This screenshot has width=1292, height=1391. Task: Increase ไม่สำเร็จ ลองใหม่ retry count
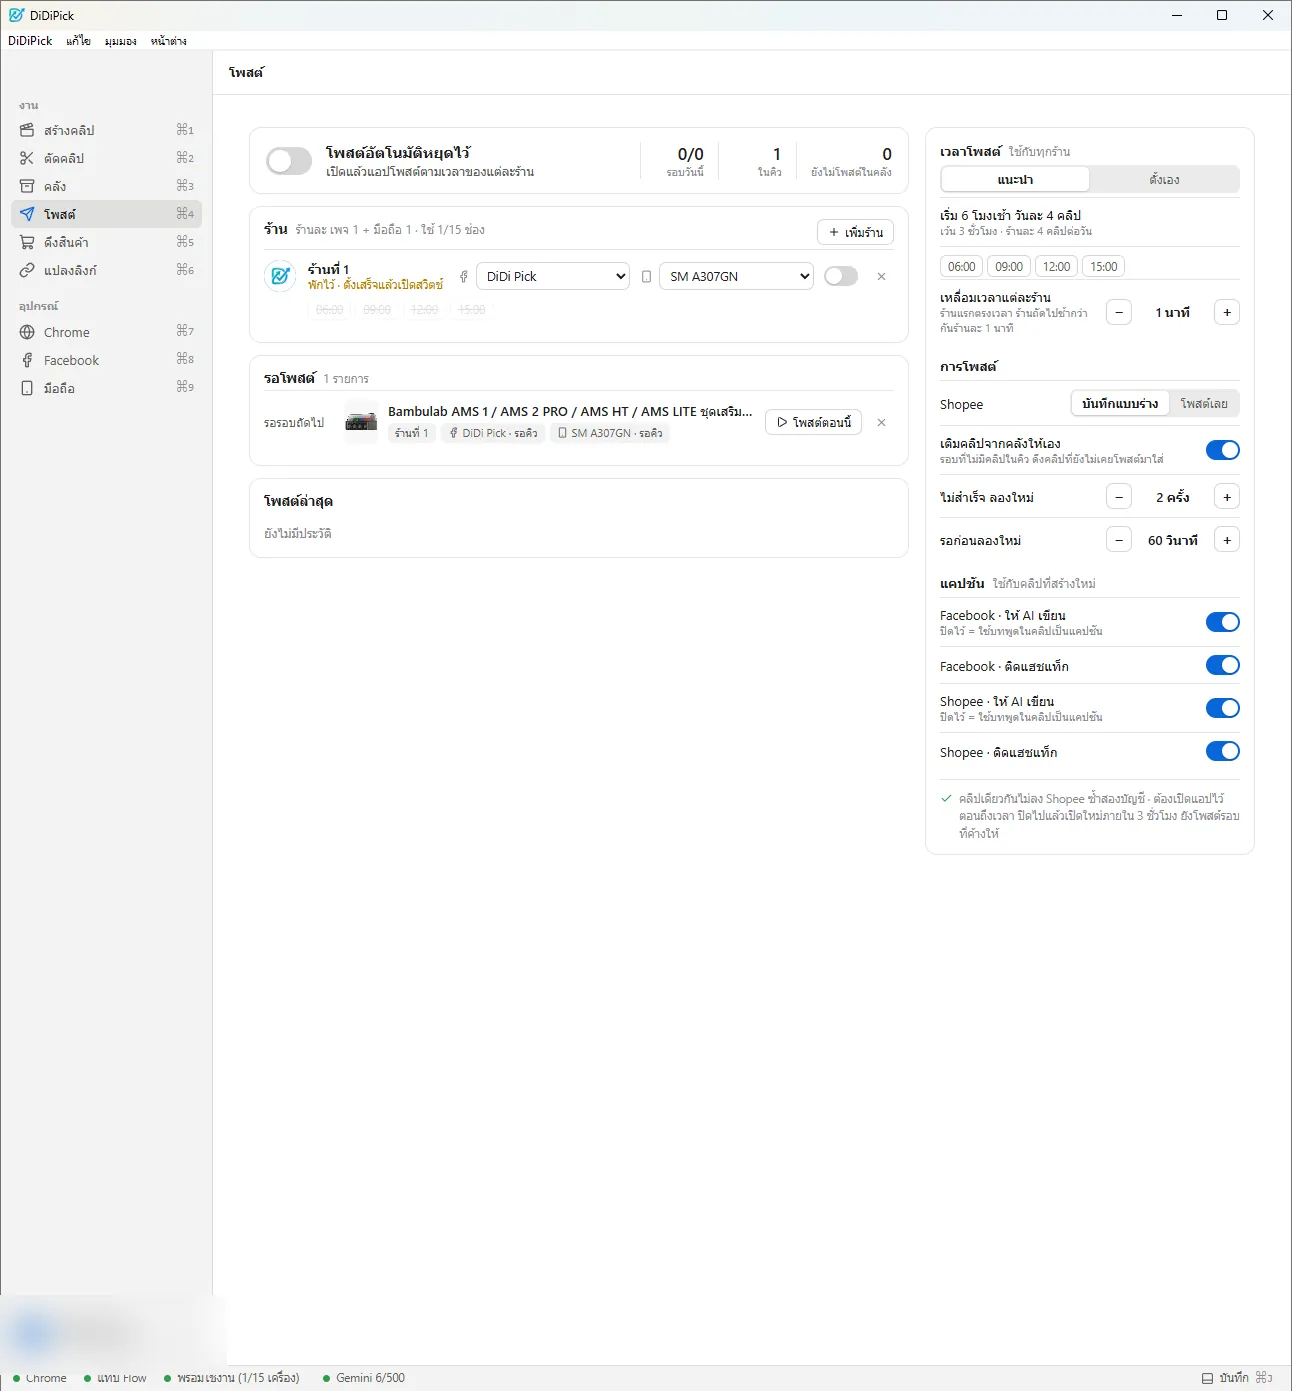(x=1227, y=497)
